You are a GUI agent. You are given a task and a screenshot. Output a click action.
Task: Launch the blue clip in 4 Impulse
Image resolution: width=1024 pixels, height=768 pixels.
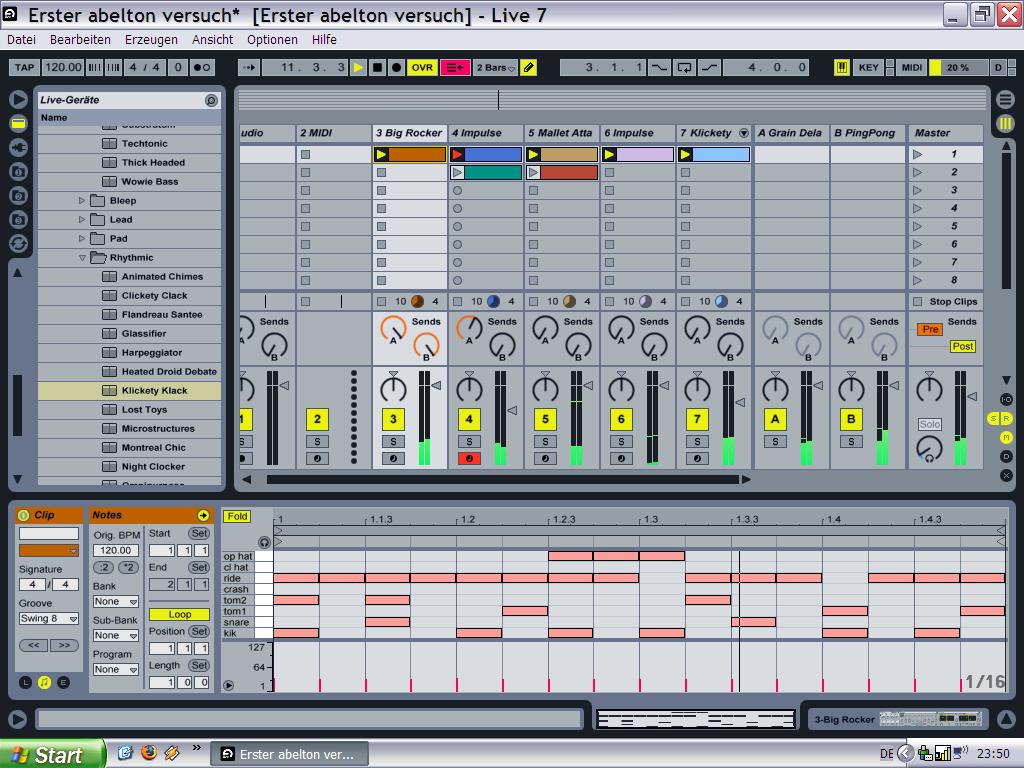point(457,155)
